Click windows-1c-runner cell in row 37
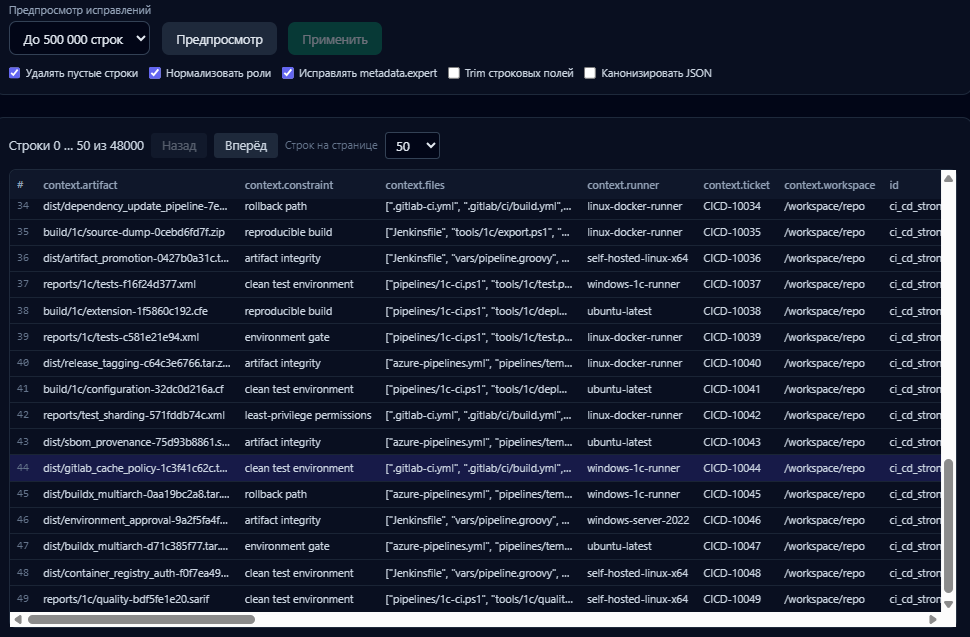Screen dimensions: 970x637 [x=633, y=284]
